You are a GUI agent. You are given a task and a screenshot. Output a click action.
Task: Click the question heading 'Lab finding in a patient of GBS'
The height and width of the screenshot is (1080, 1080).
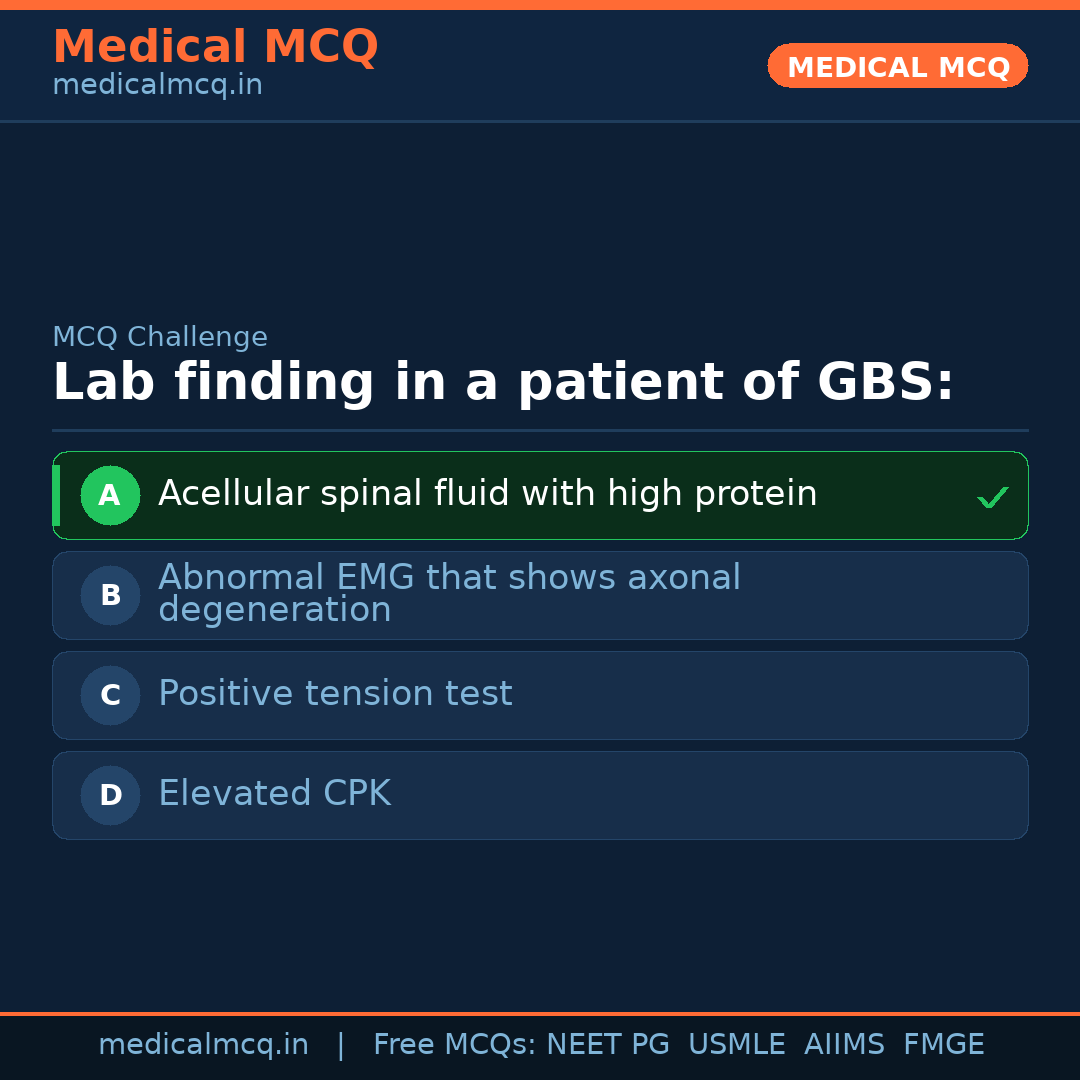click(503, 383)
